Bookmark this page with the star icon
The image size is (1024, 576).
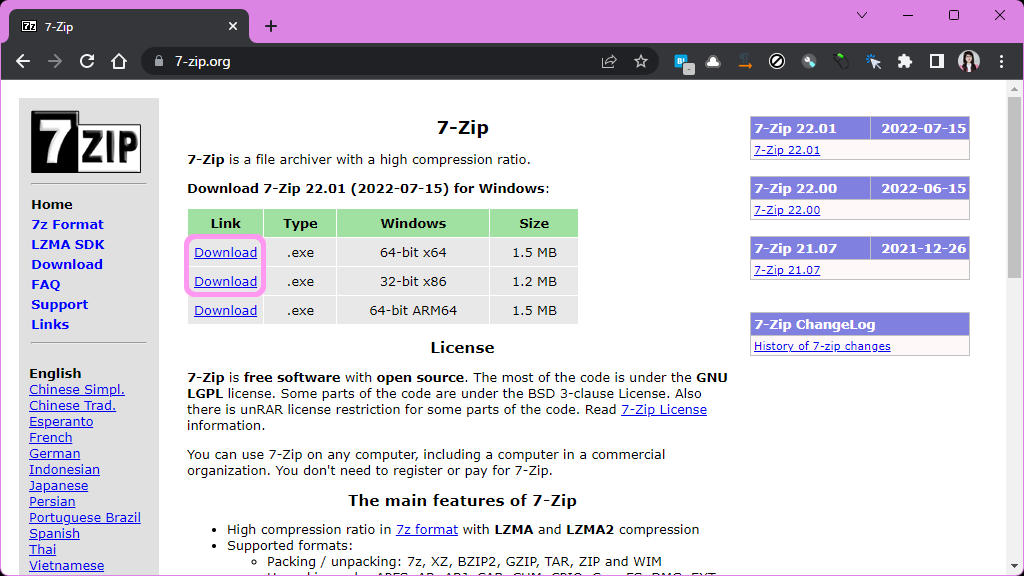point(641,61)
